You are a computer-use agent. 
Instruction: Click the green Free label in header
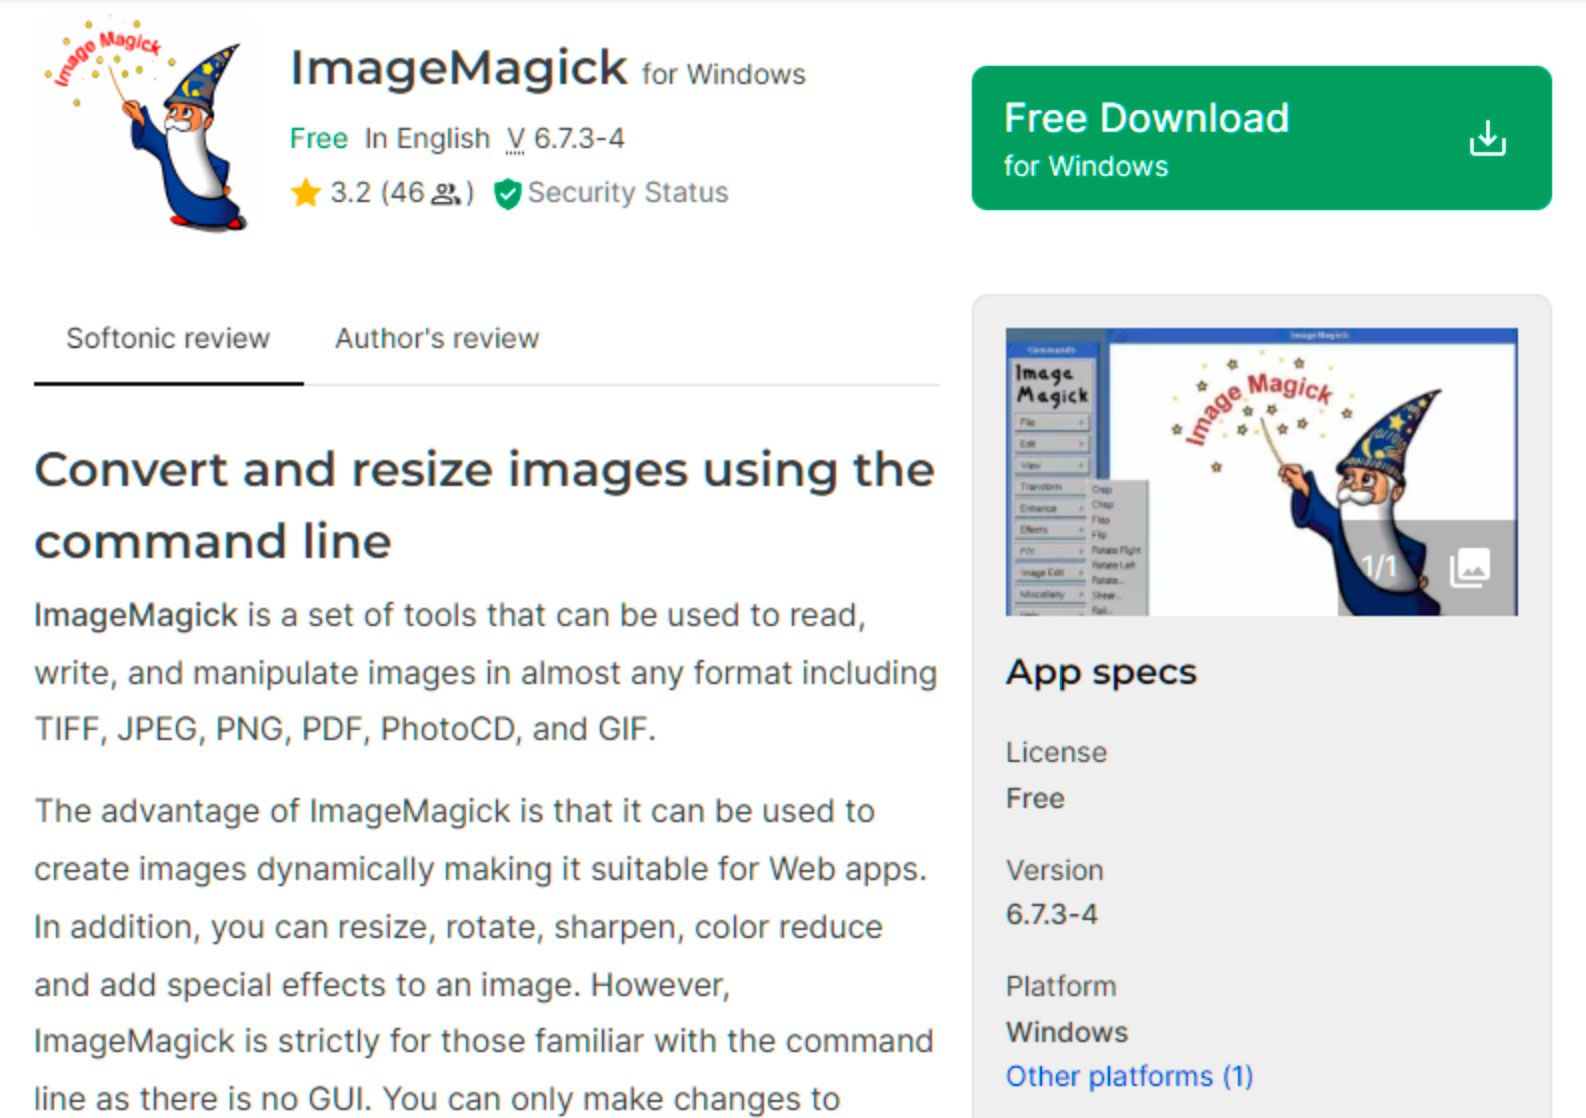319,138
